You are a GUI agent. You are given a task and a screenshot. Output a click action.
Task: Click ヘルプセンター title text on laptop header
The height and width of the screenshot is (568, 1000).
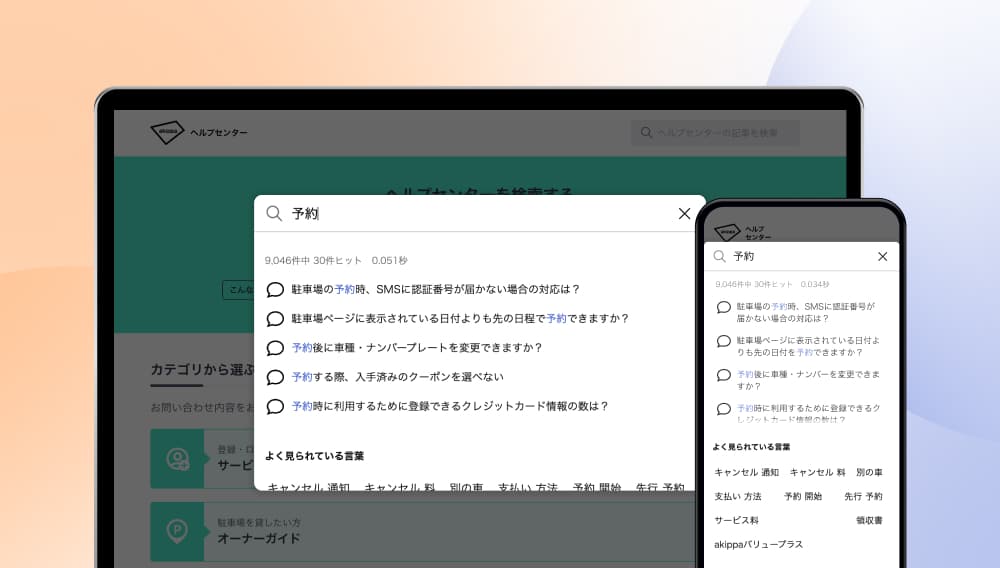219,133
